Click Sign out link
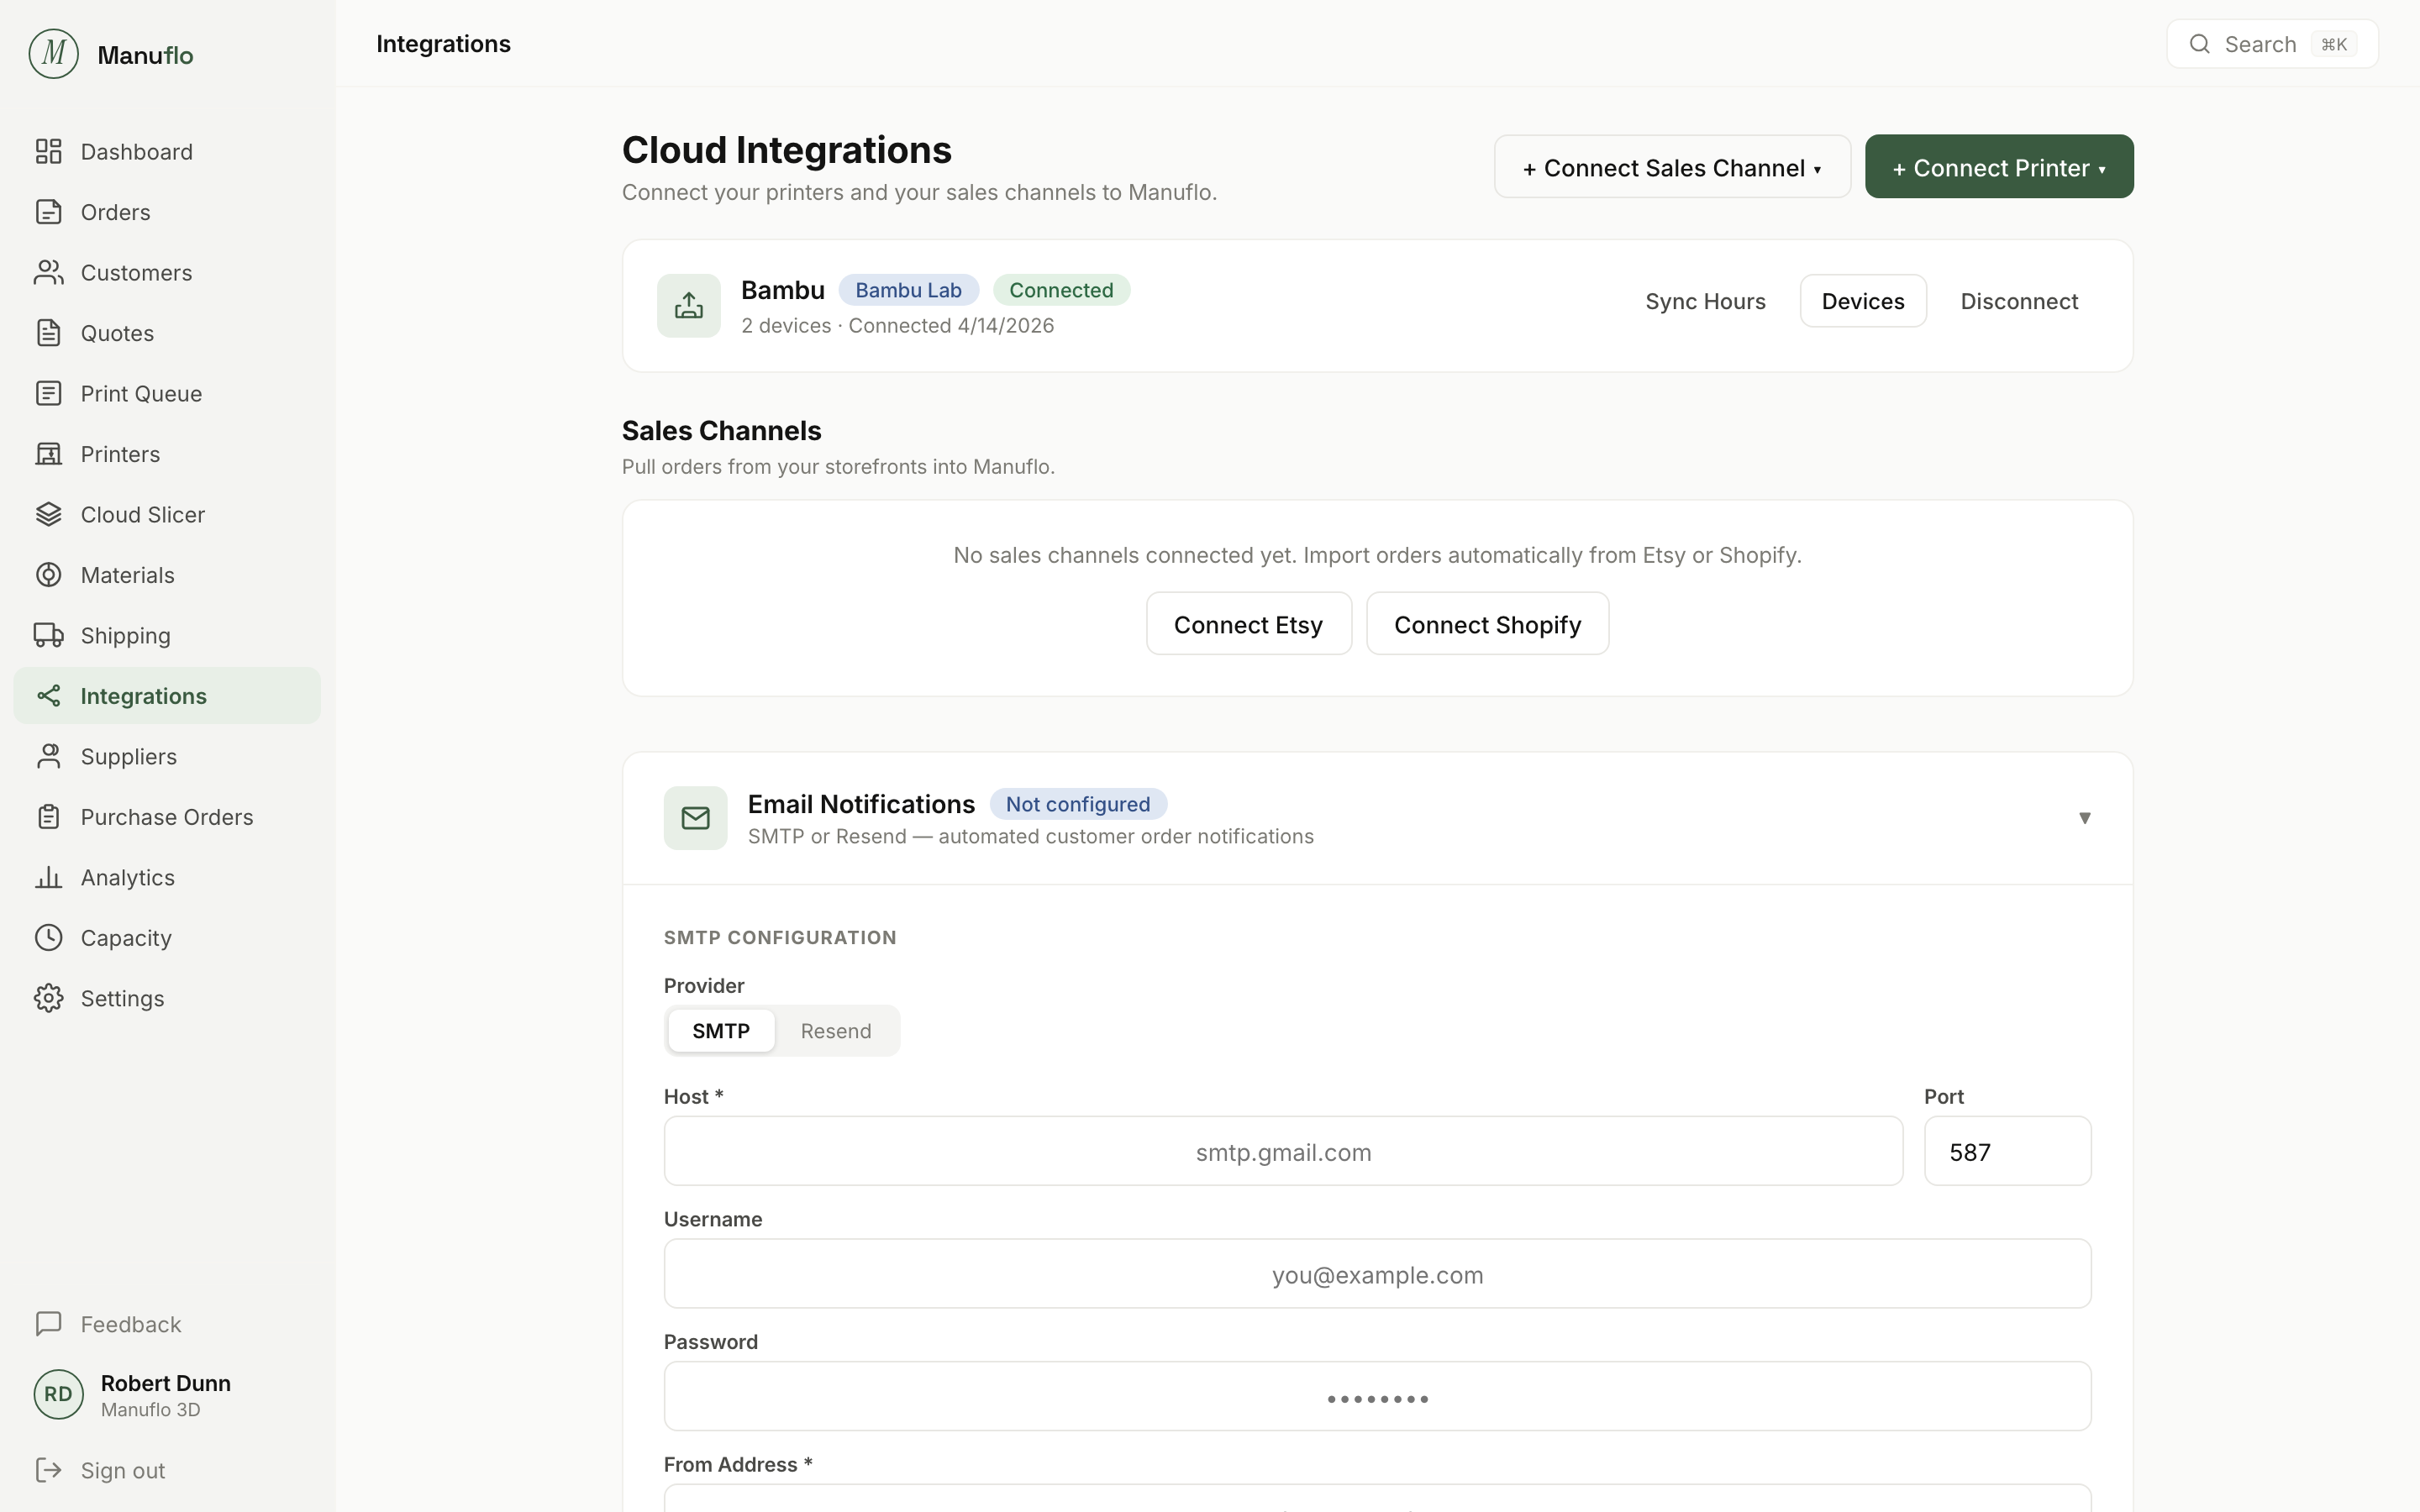The height and width of the screenshot is (1512, 2420). click(167, 1470)
